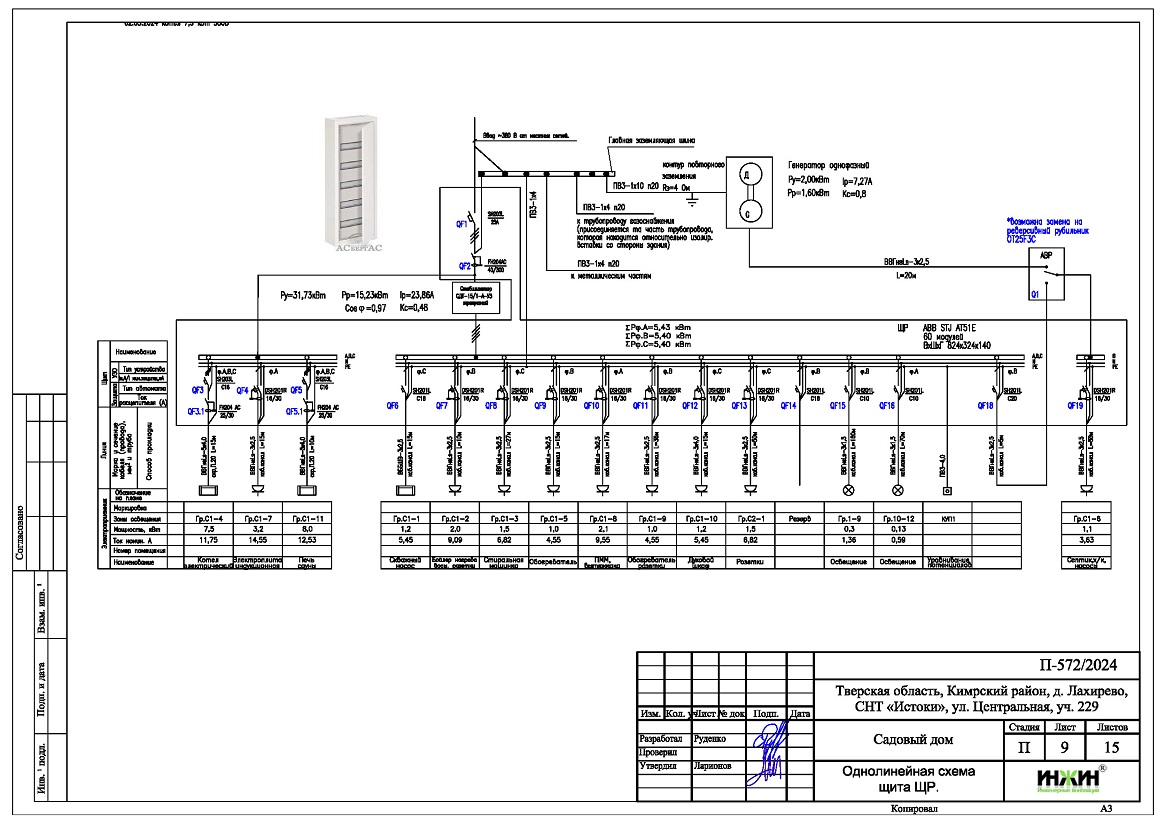
Task: Select the QF19 breaker label
Action: click(x=1075, y=406)
